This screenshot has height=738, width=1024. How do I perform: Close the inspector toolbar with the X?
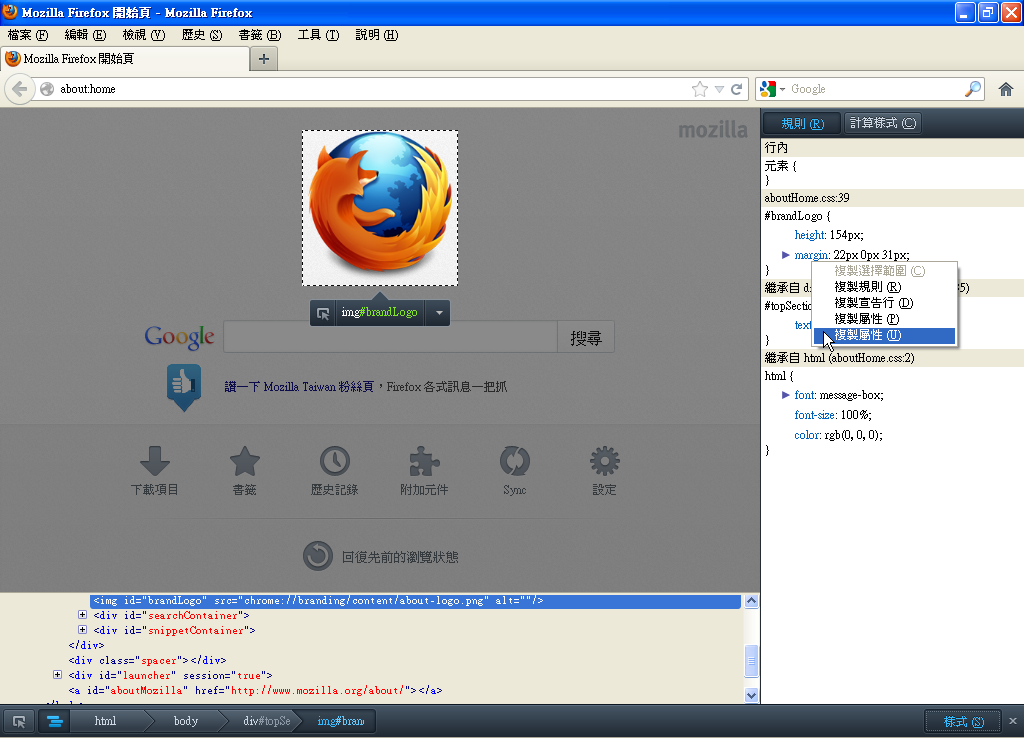pyautogui.click(x=1012, y=721)
